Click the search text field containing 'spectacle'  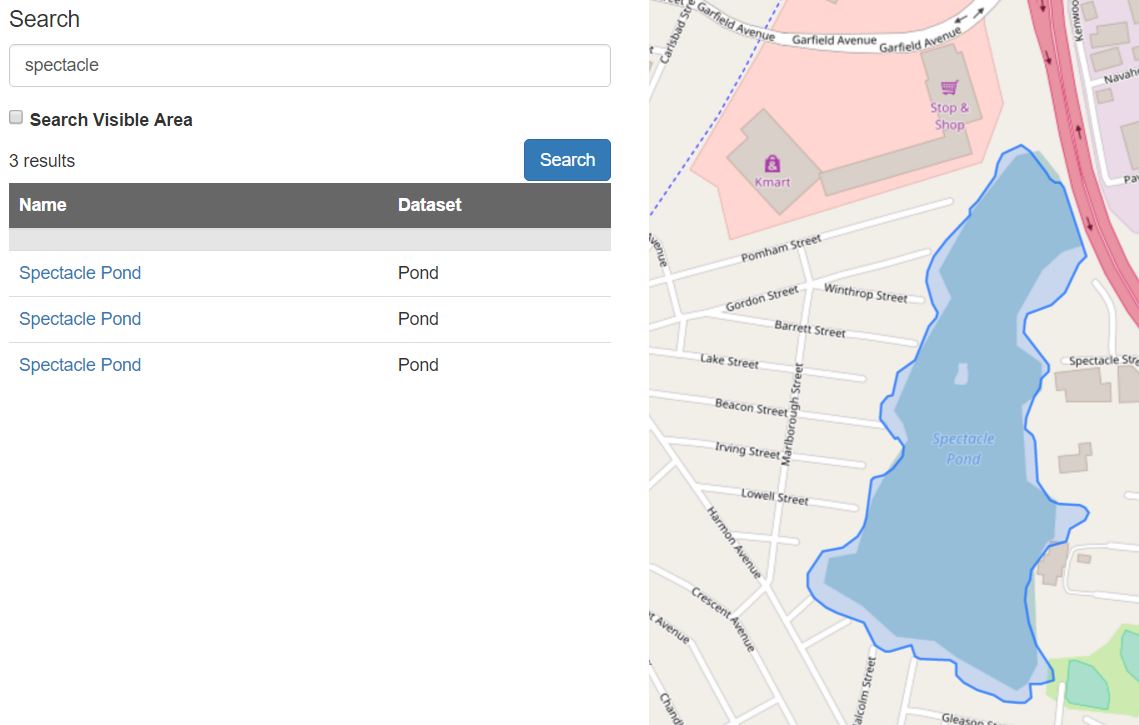tap(309, 65)
